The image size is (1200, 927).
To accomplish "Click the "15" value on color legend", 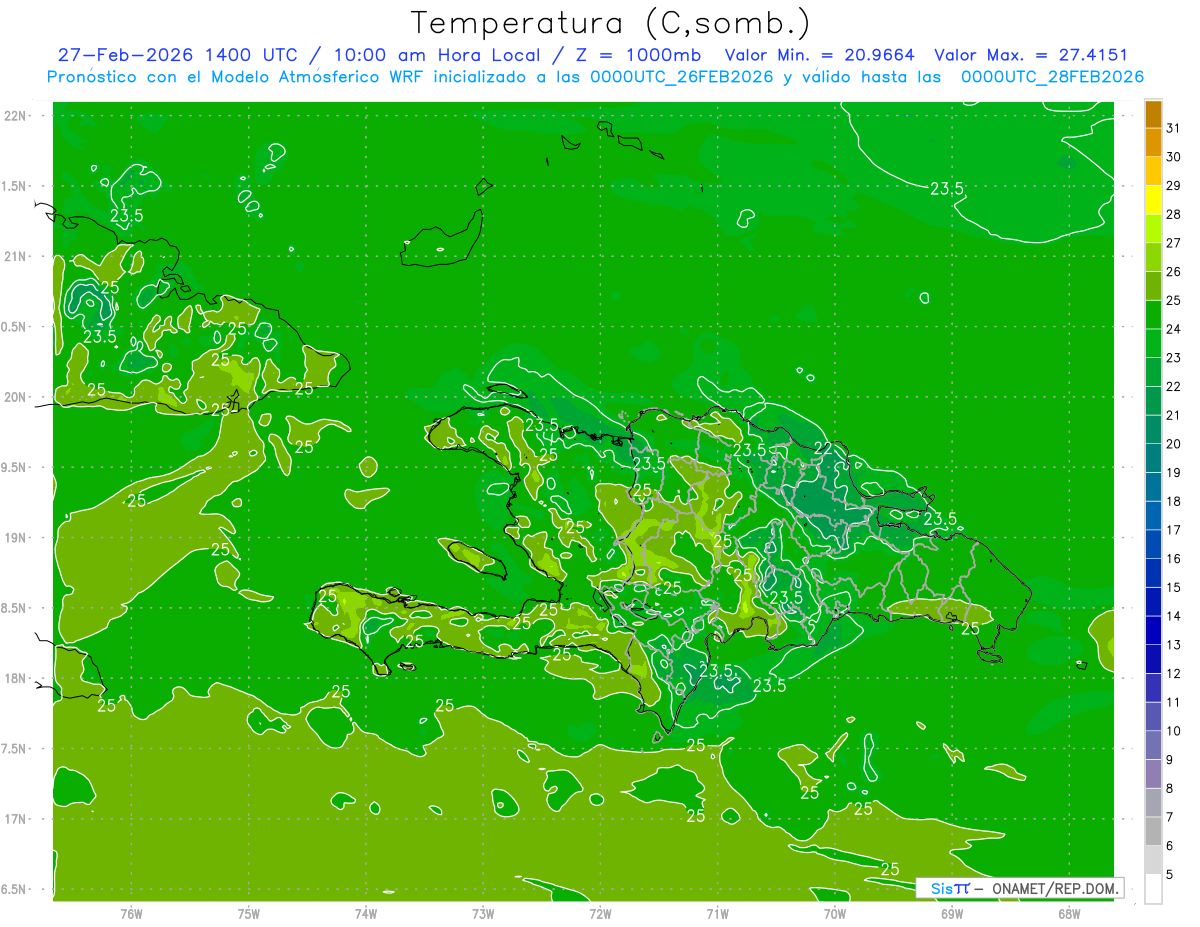I will click(x=1174, y=588).
